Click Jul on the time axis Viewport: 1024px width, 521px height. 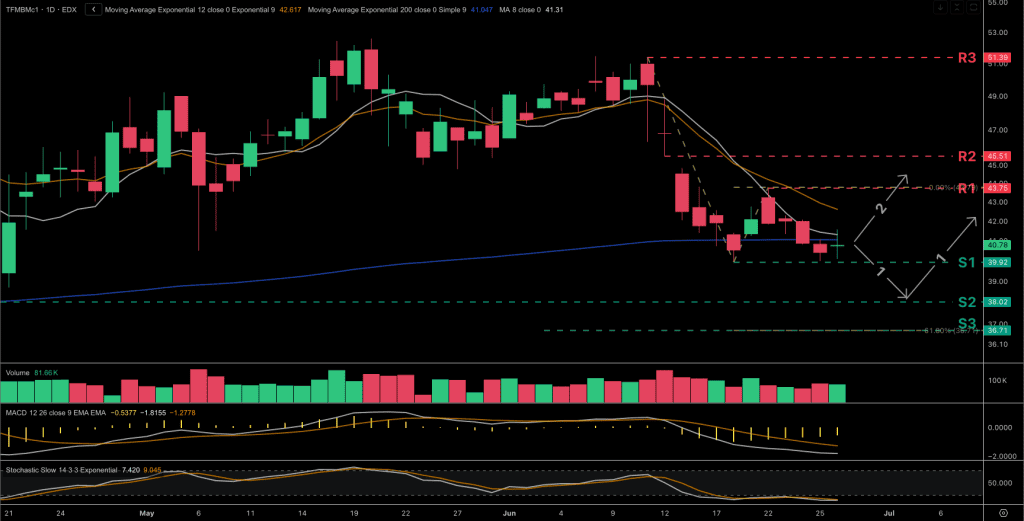889,513
